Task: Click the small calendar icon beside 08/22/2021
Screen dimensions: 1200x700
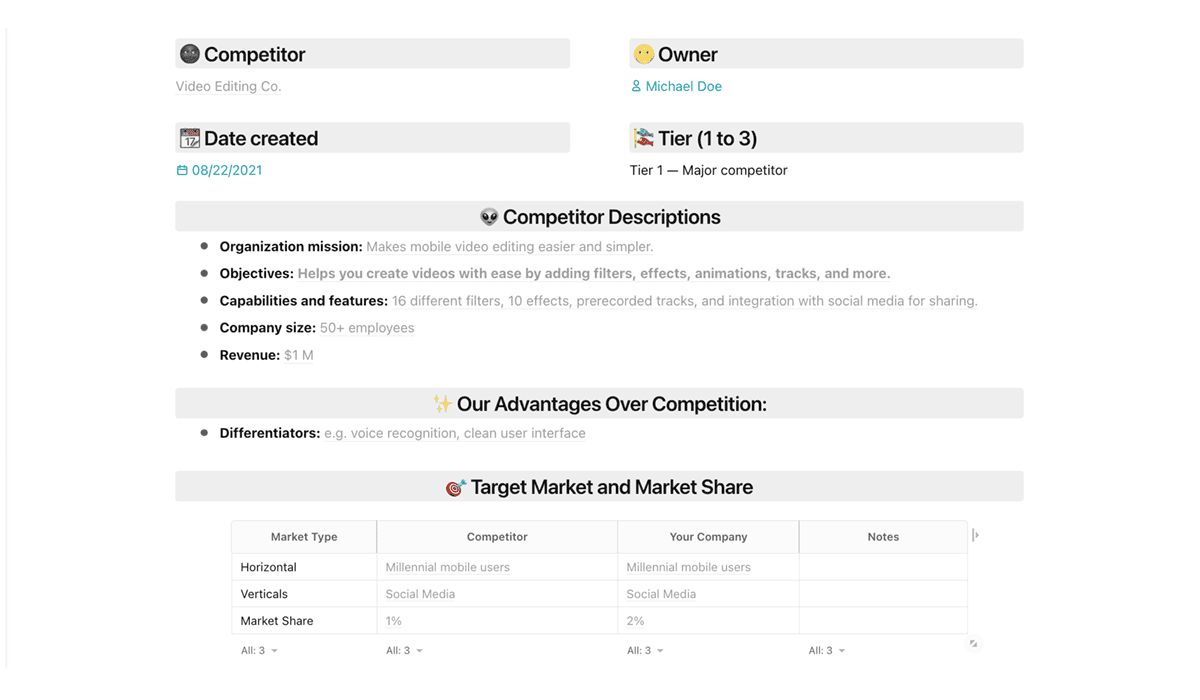Action: (182, 170)
